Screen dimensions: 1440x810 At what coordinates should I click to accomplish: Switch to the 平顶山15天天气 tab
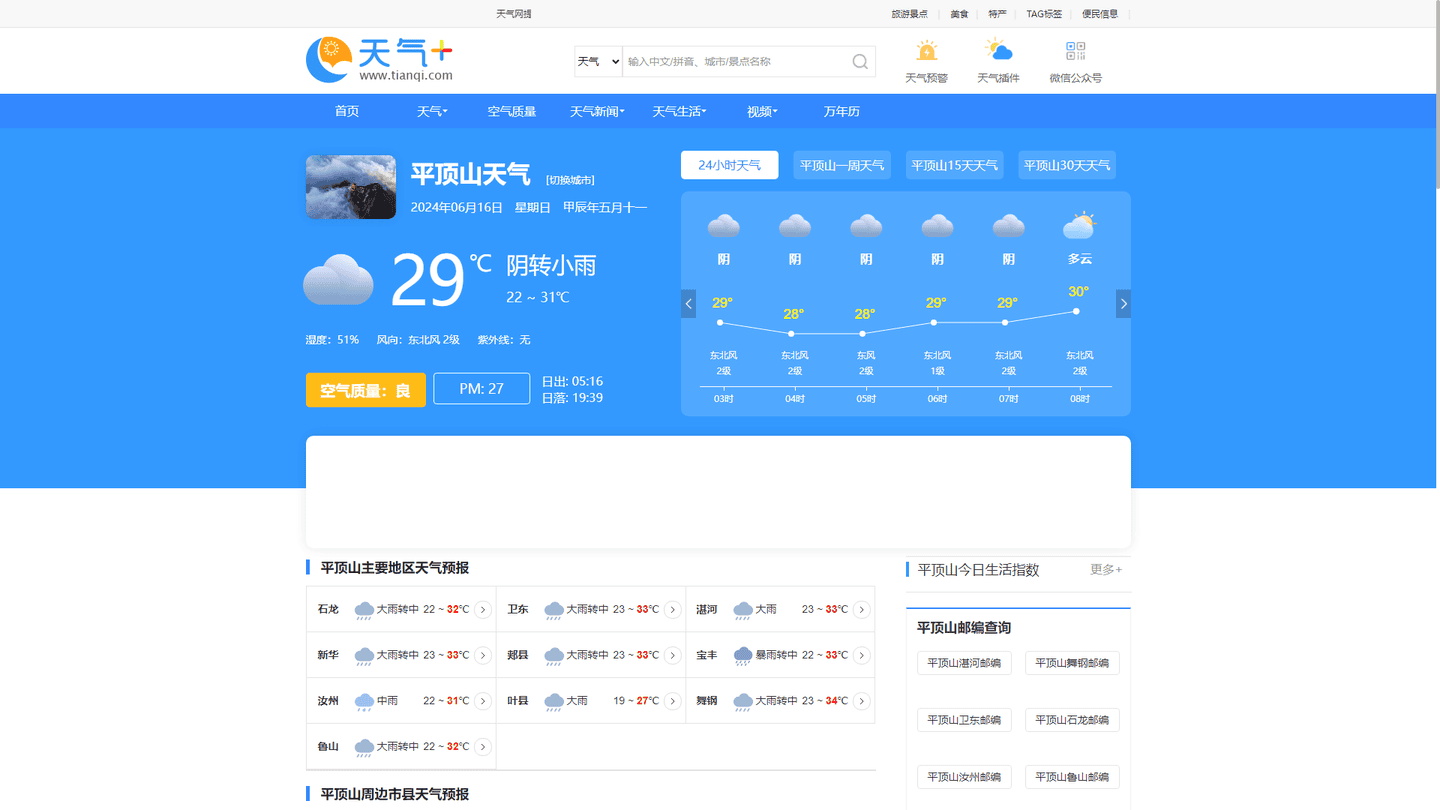point(955,165)
